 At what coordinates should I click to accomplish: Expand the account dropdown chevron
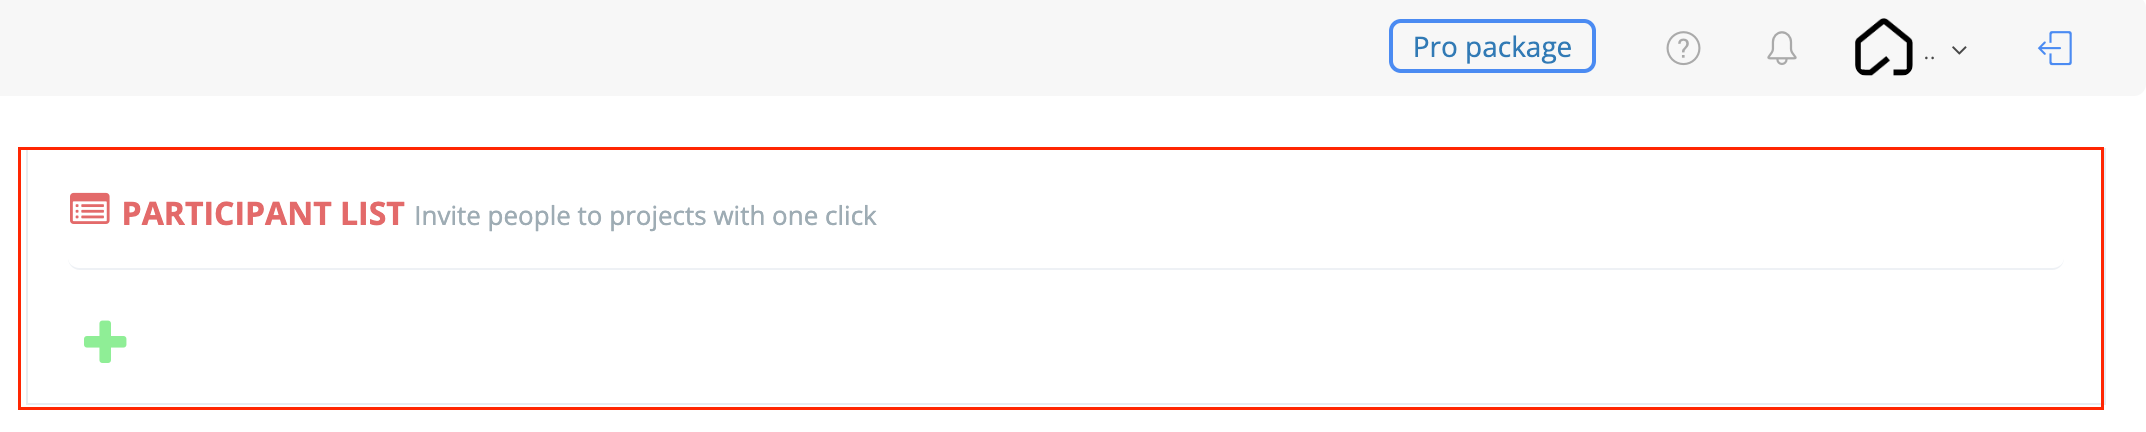(1959, 50)
